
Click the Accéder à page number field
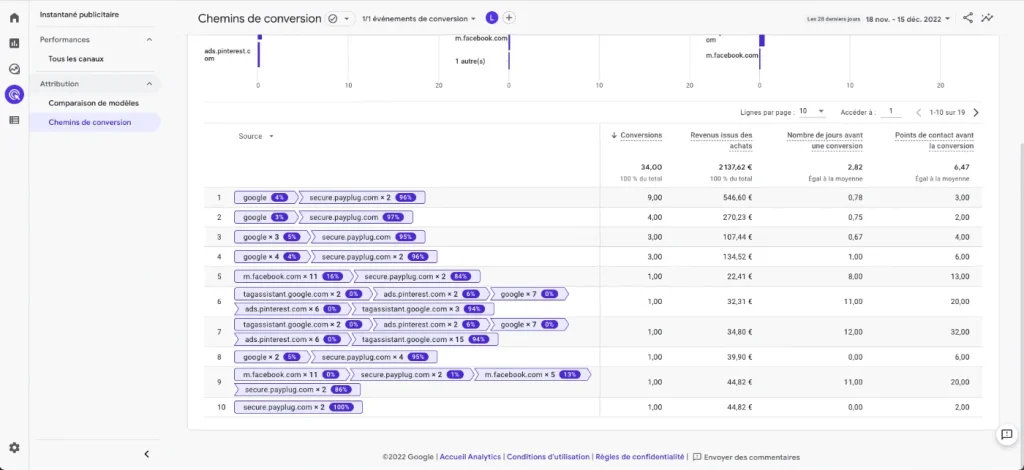point(891,112)
